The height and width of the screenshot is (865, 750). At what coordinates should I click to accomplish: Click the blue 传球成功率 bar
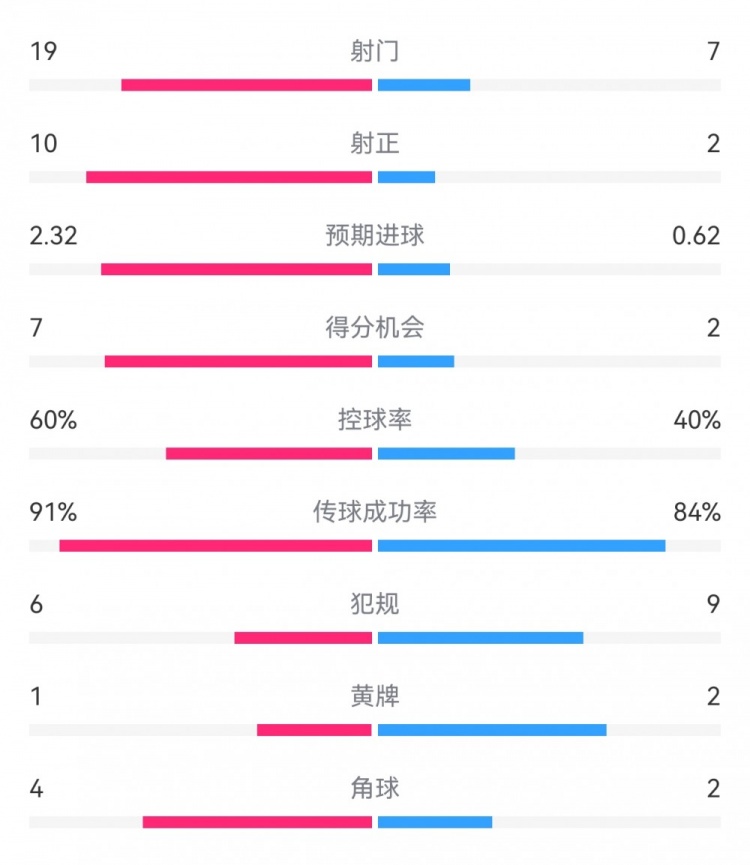[x=521, y=546]
